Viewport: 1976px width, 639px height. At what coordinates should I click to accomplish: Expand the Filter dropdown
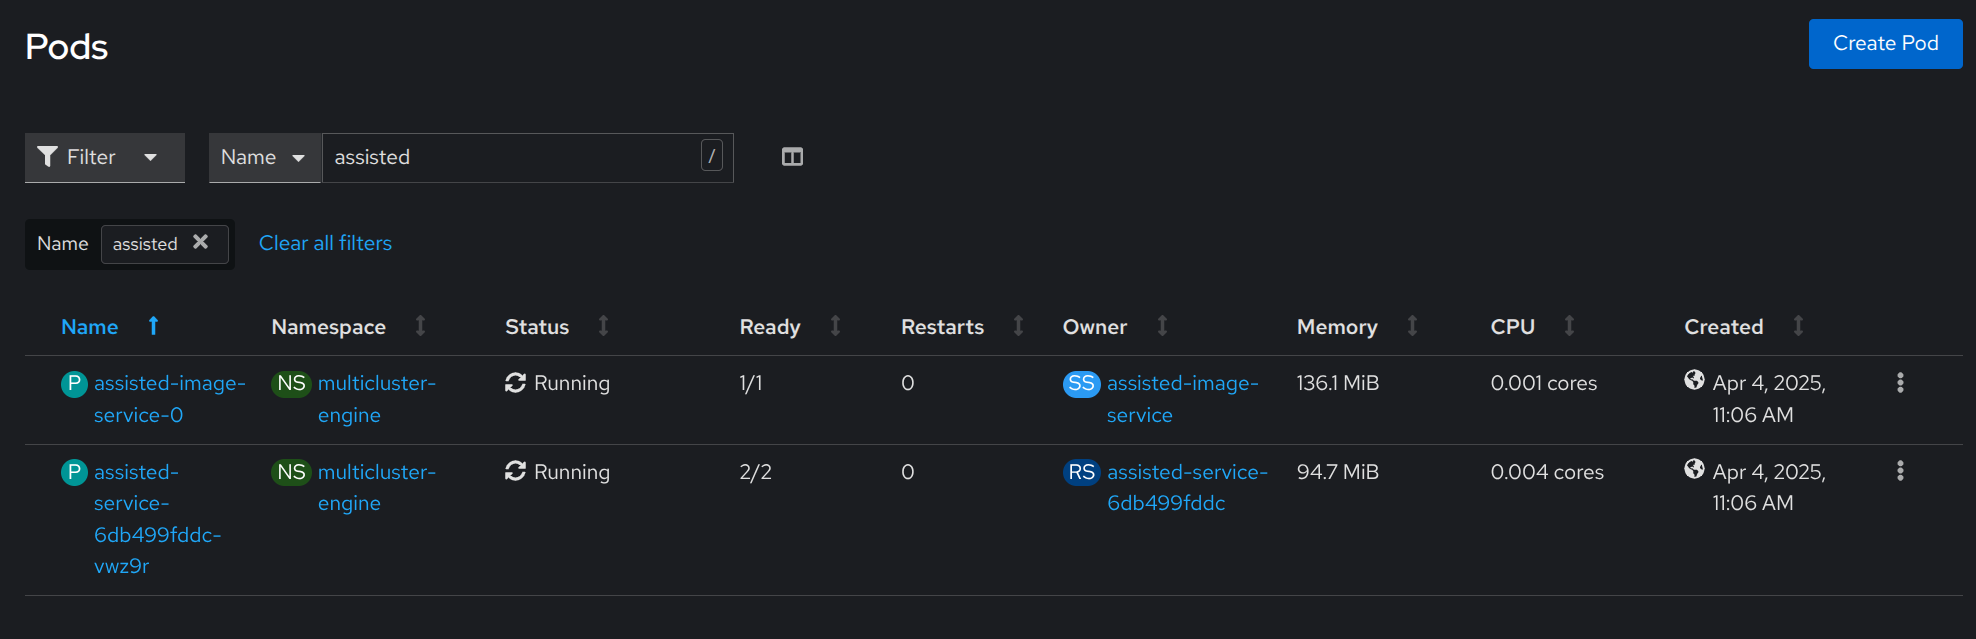(104, 157)
